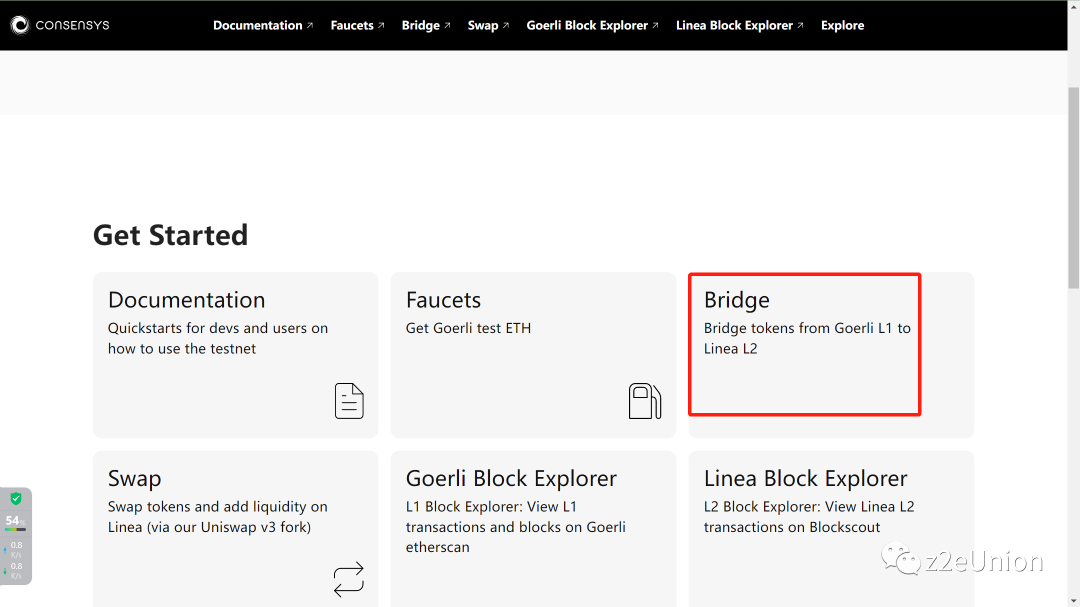The width and height of the screenshot is (1080, 607).
Task: Click the document icon in Documentation card
Action: pos(349,400)
